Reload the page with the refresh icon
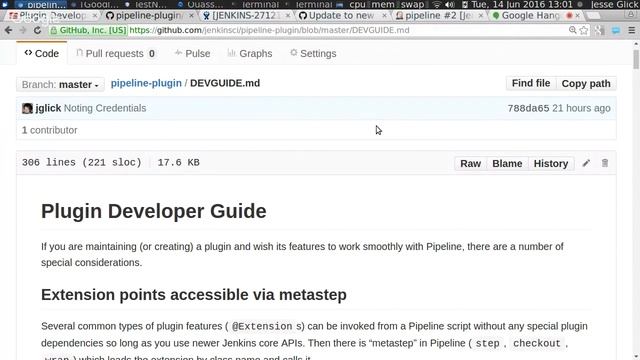The height and width of the screenshot is (360, 640). [x=37, y=30]
